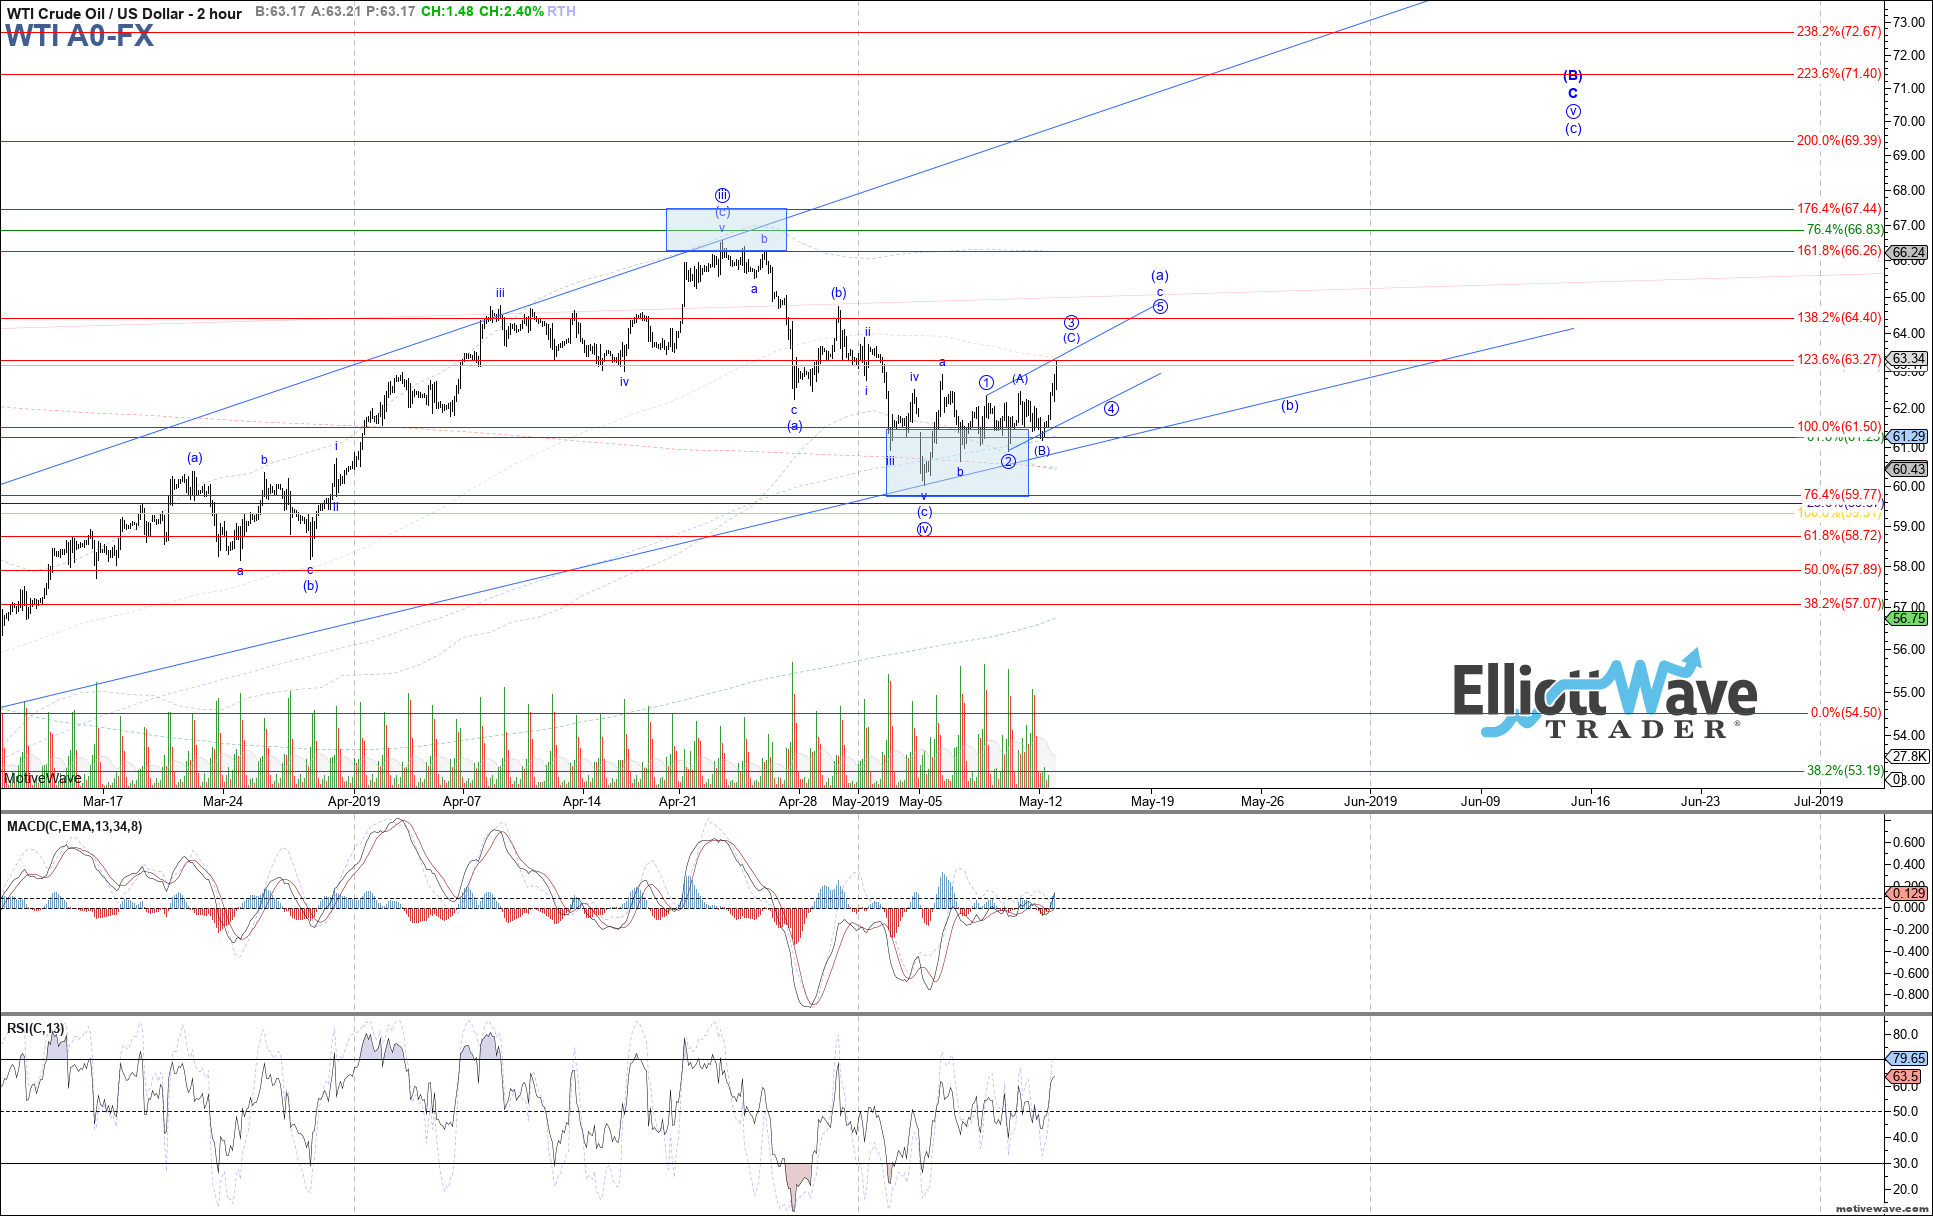This screenshot has height=1216, width=1933.
Task: Click the May-12 date on the time axis
Action: 1040,801
